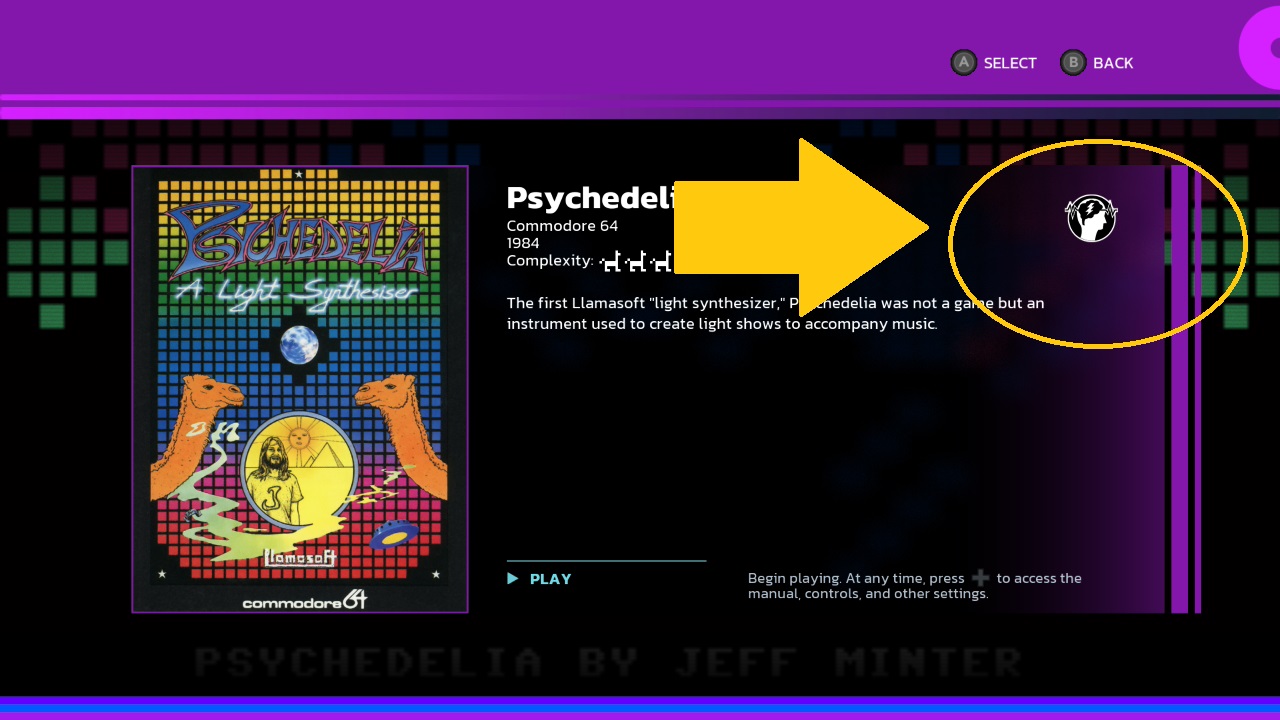Click the Commodore 64 platform text
The height and width of the screenshot is (720, 1280).
click(x=562, y=226)
